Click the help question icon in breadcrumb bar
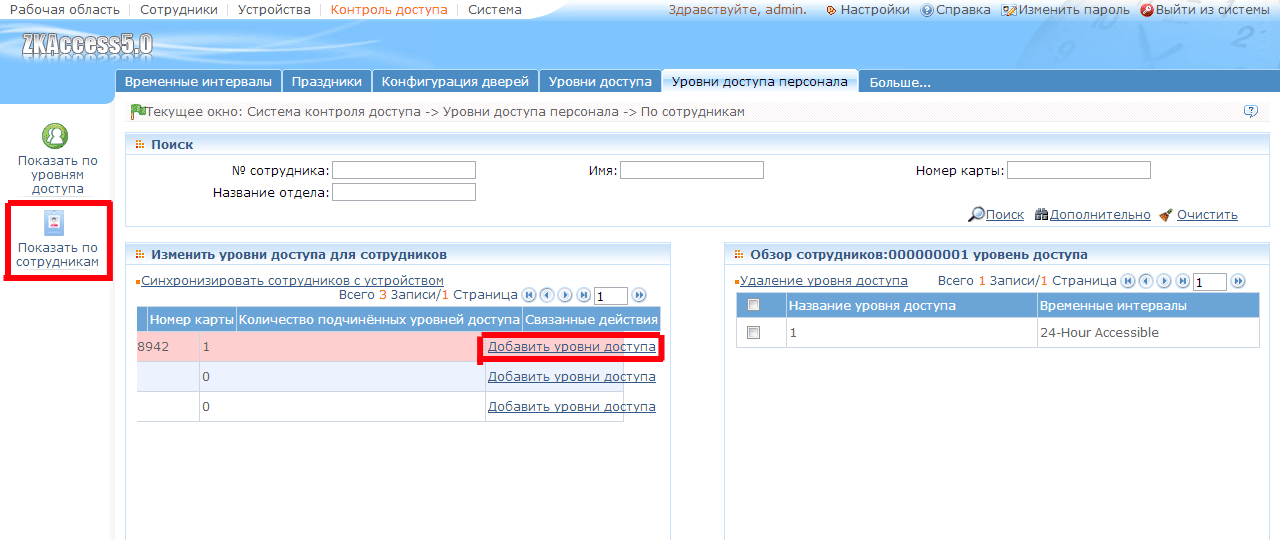 click(1250, 111)
